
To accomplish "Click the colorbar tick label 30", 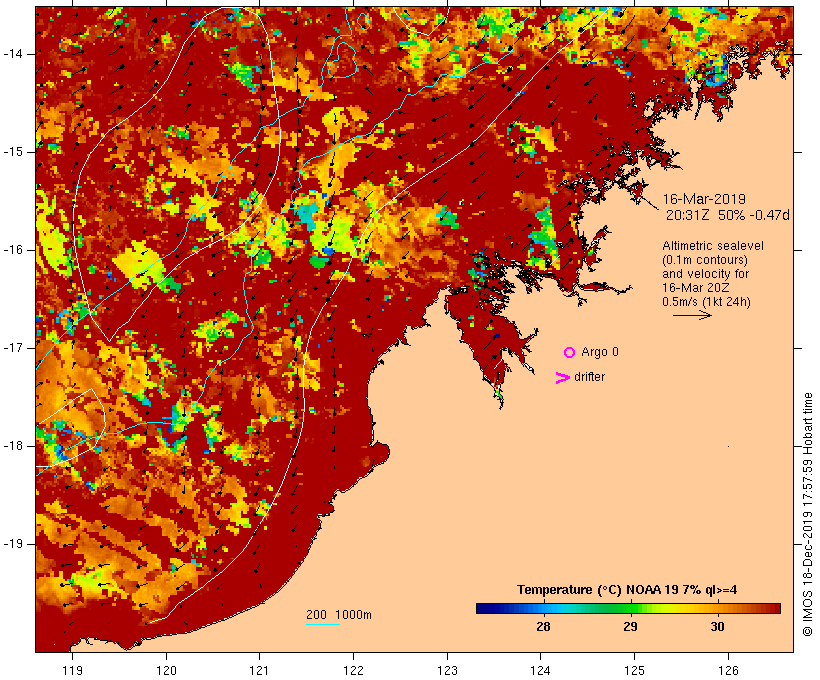I will tap(717, 626).
